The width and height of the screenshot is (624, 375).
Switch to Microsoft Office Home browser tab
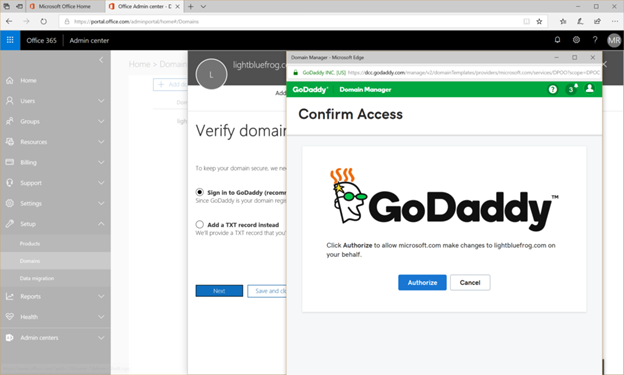coord(65,6)
